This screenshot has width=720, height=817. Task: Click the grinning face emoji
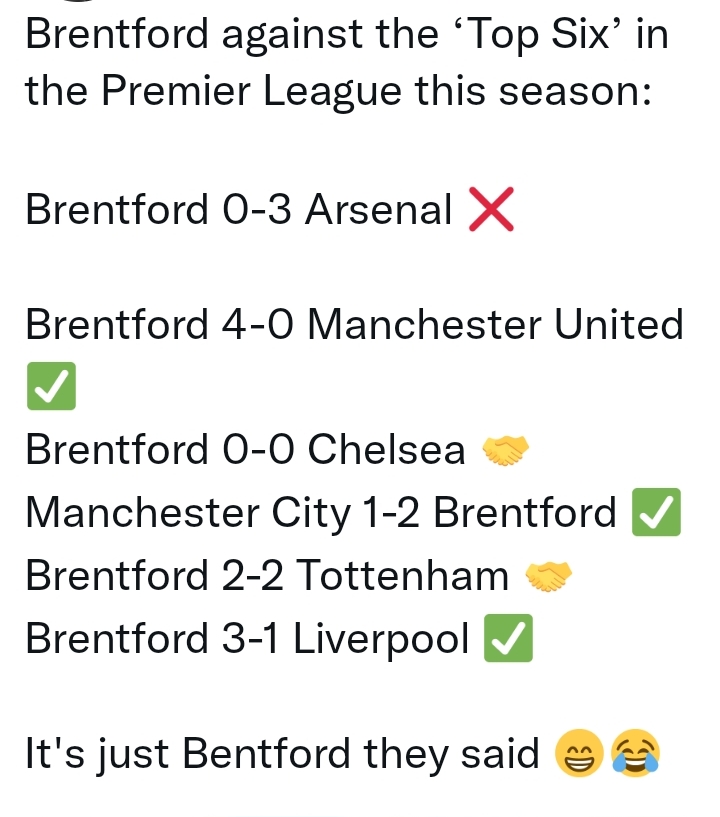[x=579, y=753]
